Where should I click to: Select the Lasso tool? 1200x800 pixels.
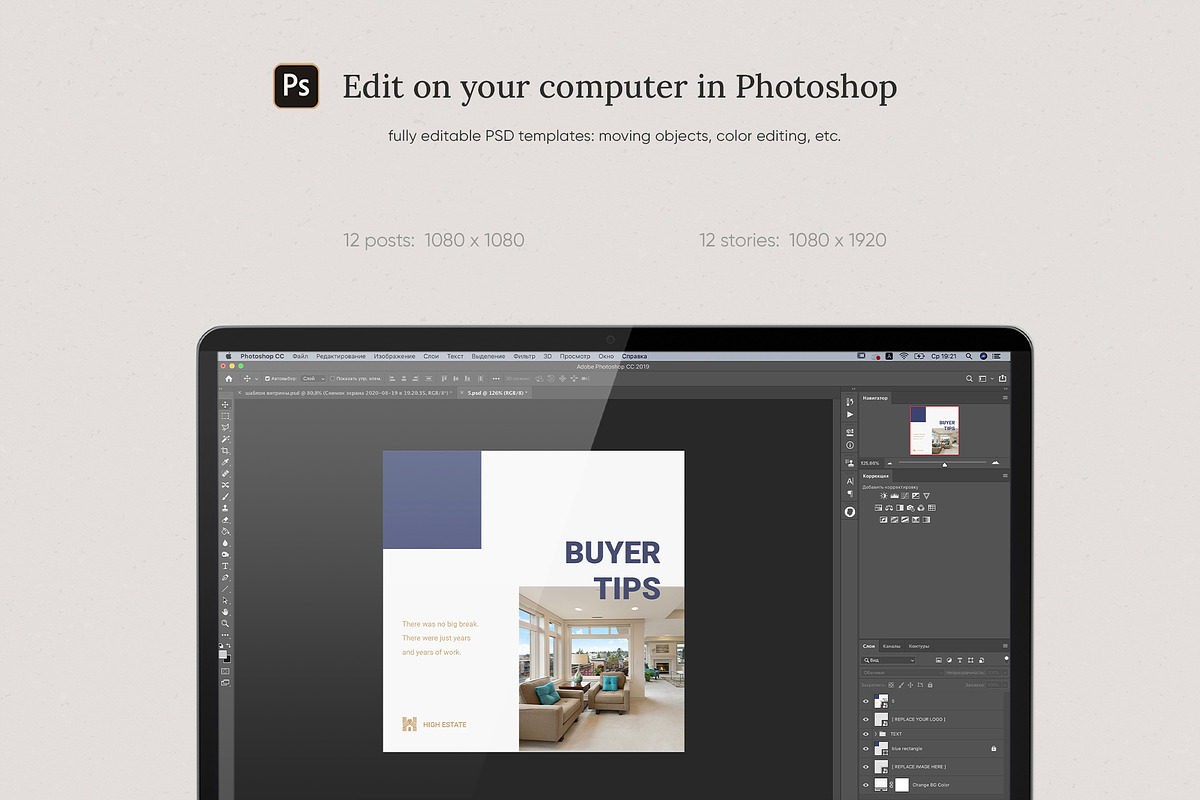tap(226, 427)
